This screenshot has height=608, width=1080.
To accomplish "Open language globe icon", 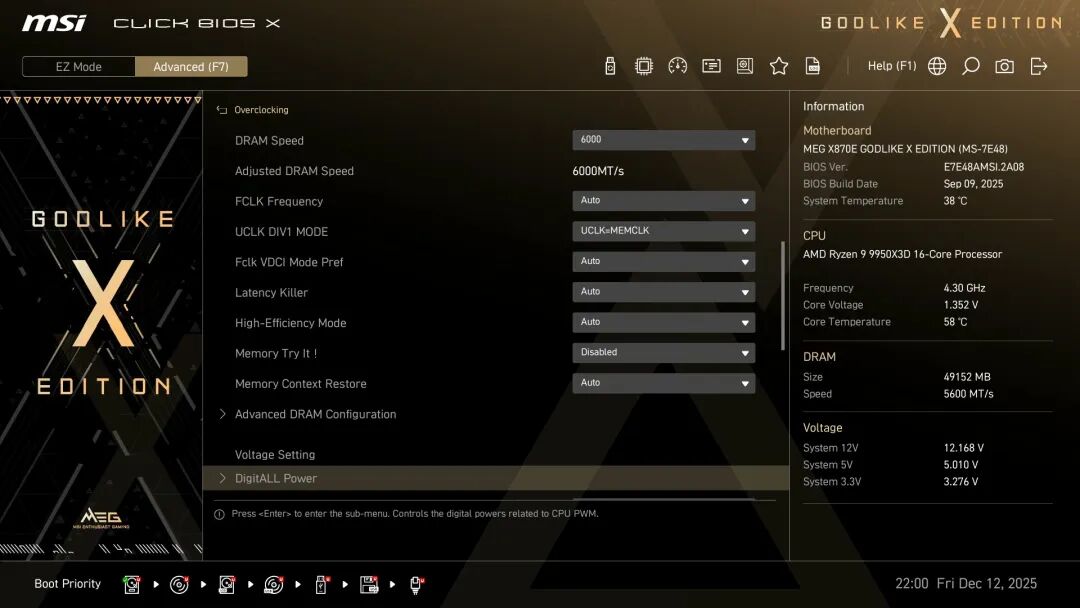I will (937, 66).
